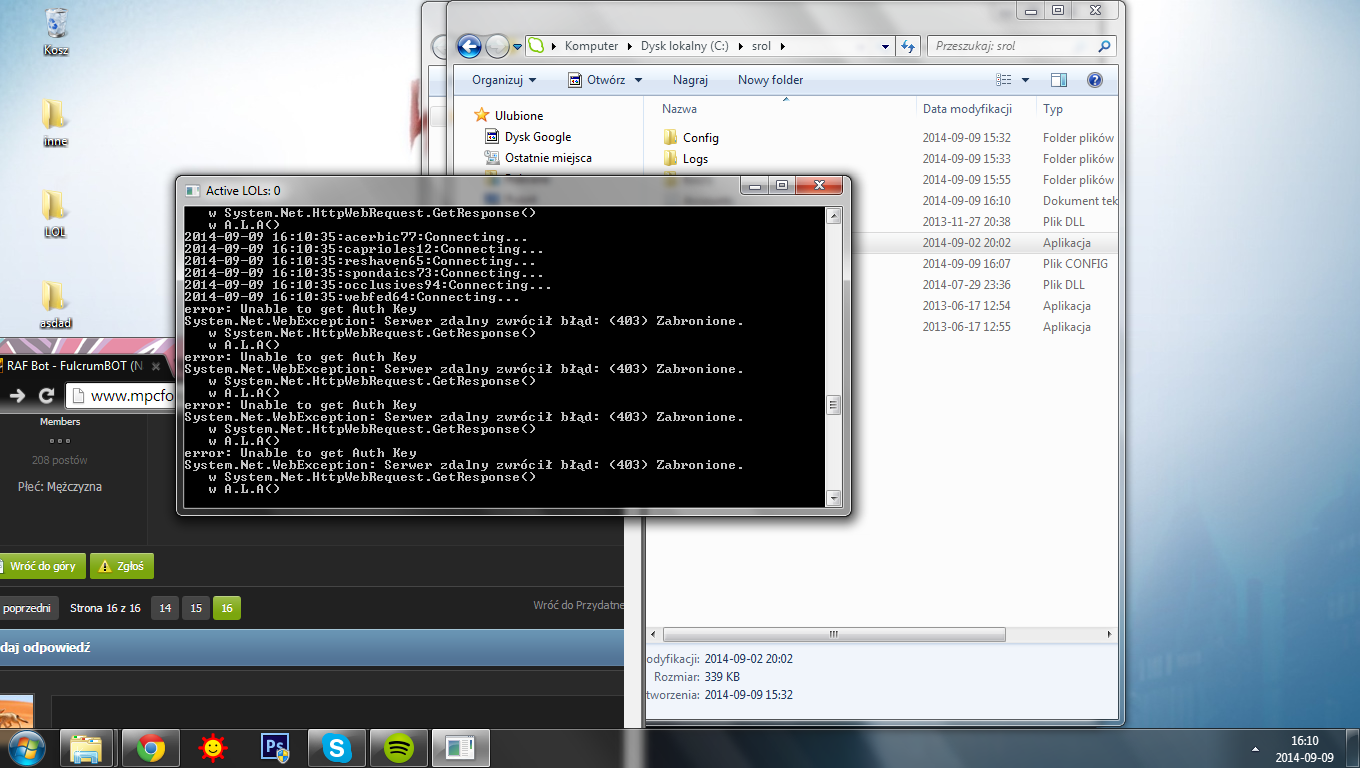
Task: Open the Organizuj menu
Action: [x=504, y=80]
